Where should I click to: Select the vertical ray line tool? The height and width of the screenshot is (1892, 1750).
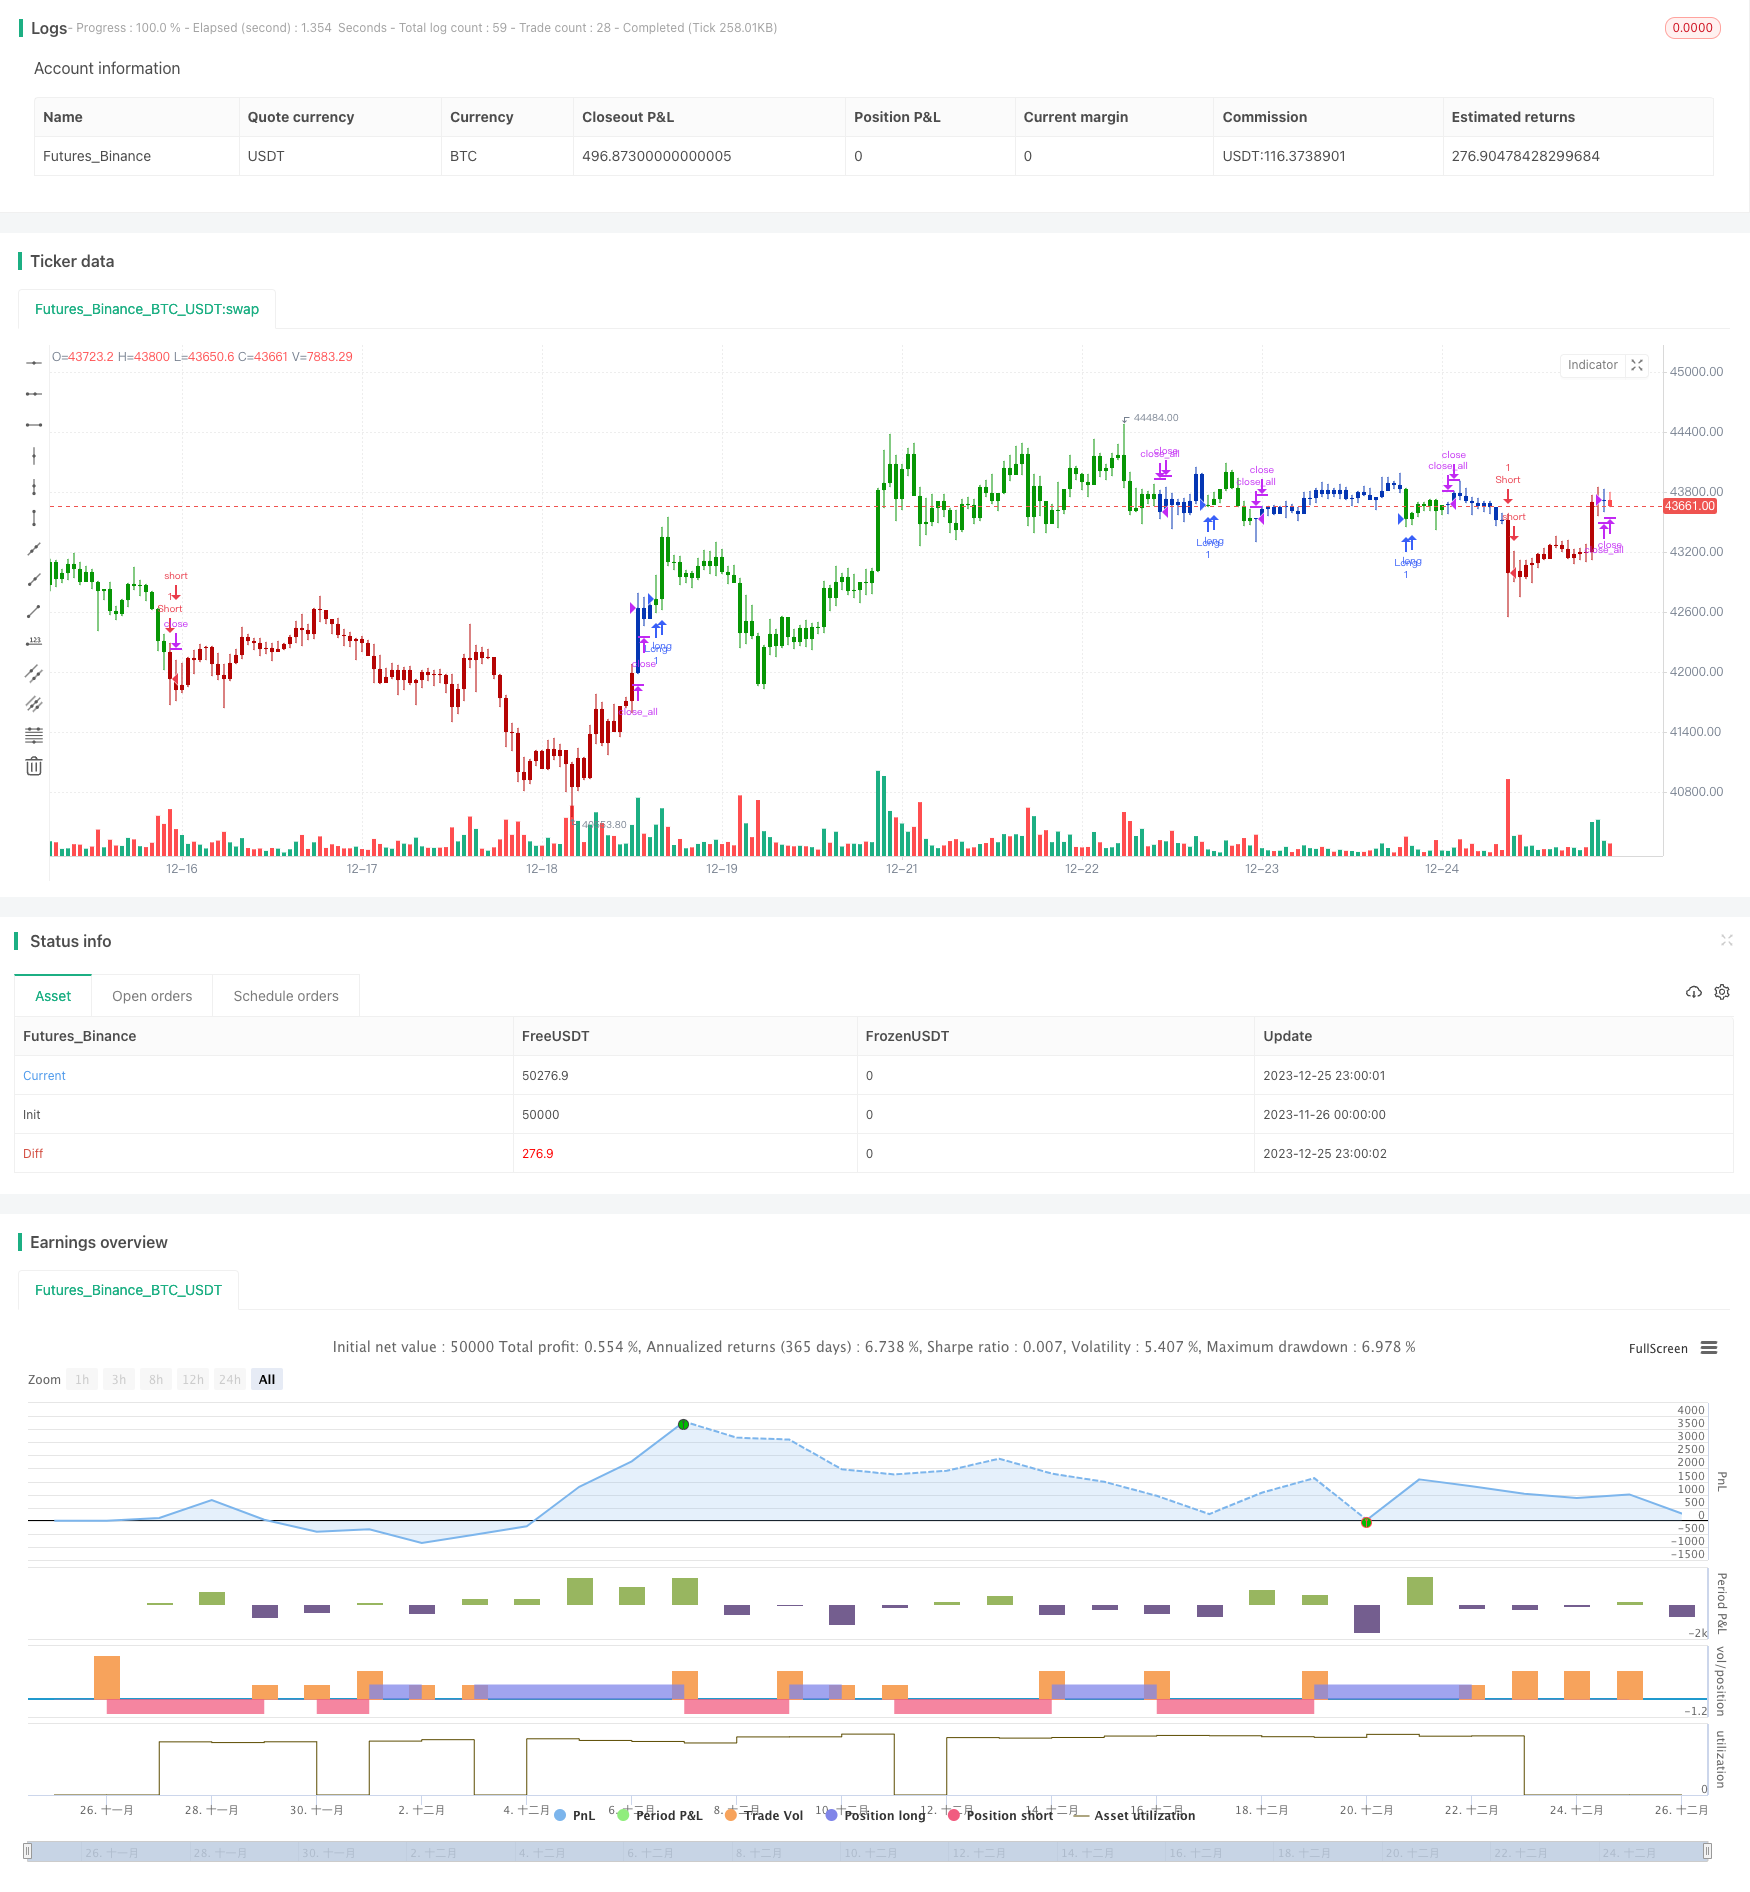(x=34, y=487)
